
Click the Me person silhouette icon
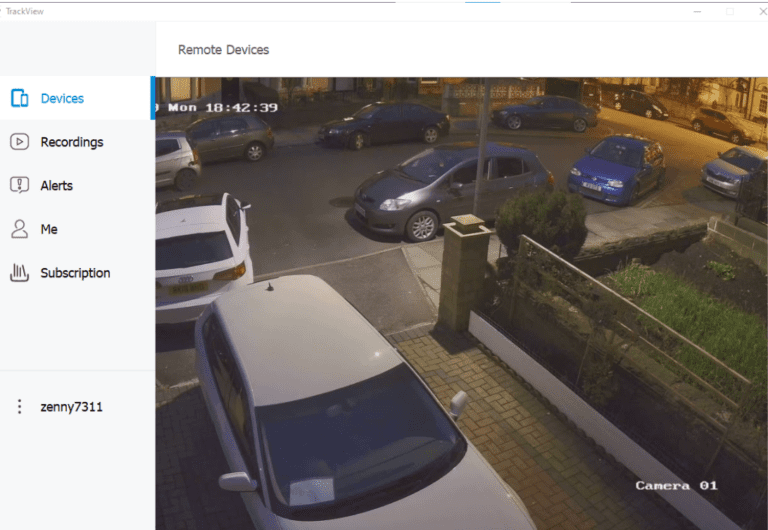pyautogui.click(x=20, y=229)
